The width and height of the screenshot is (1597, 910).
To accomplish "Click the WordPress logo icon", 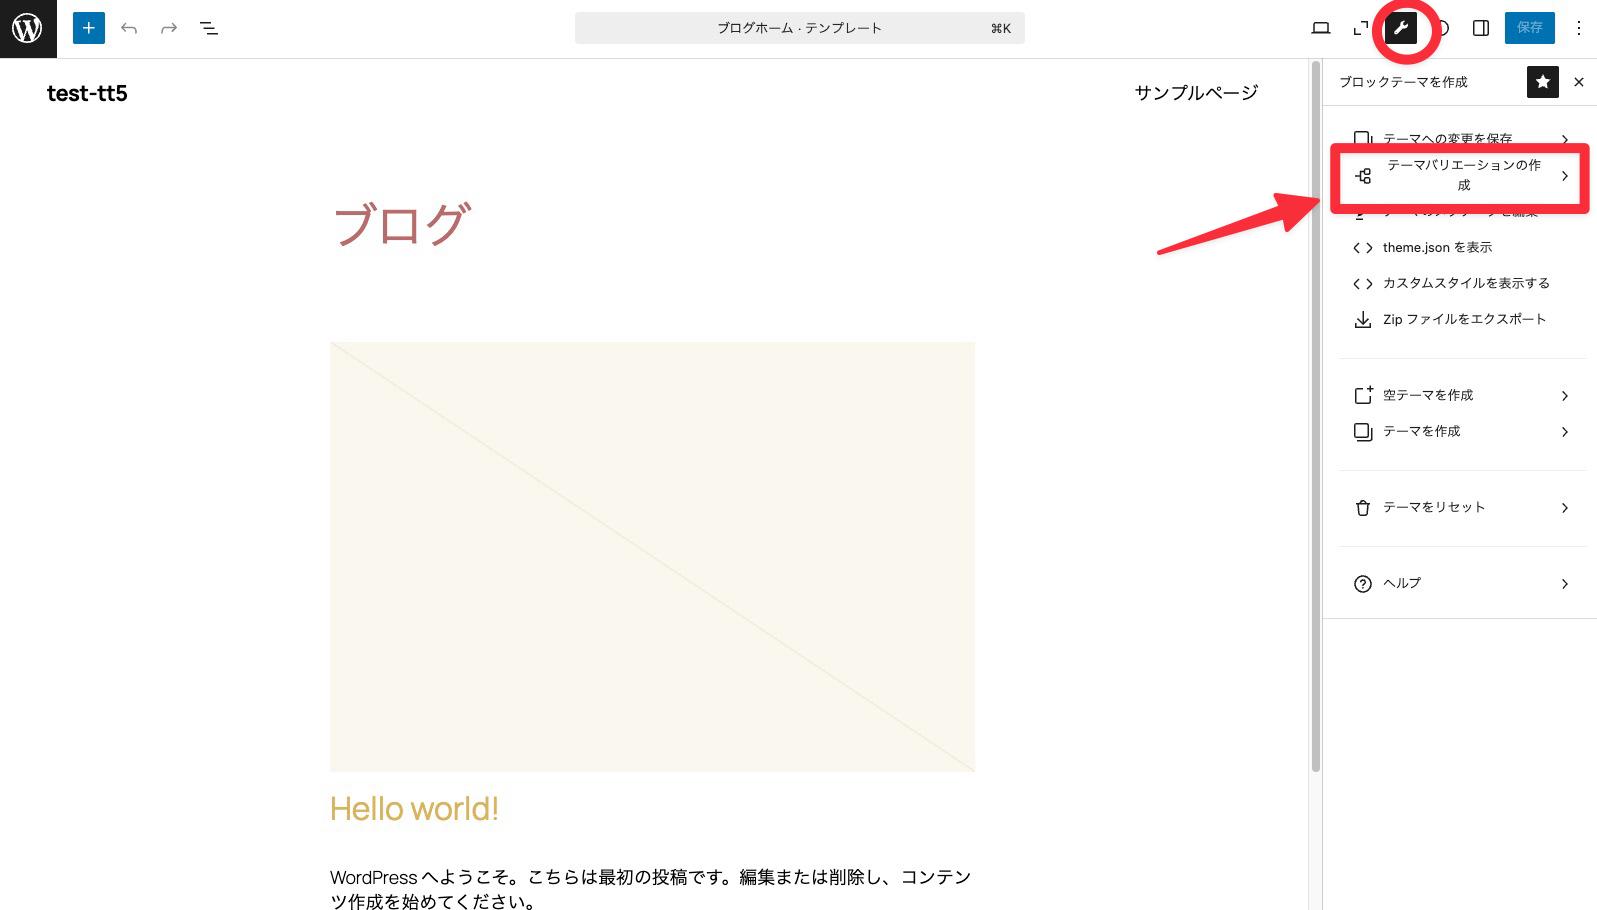I will click(28, 28).
